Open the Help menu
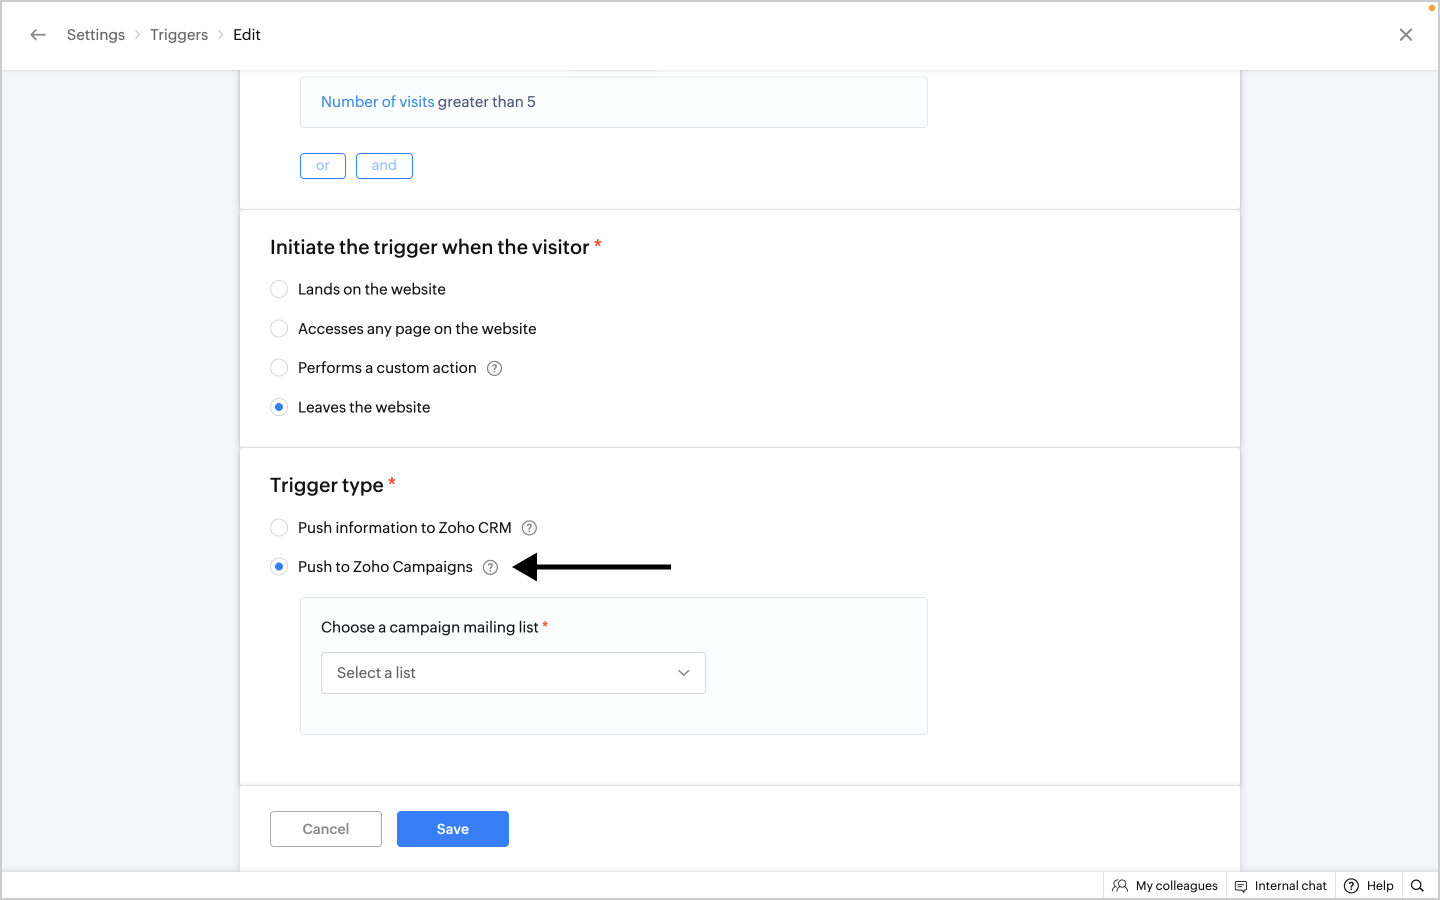The width and height of the screenshot is (1440, 900). (1369, 886)
